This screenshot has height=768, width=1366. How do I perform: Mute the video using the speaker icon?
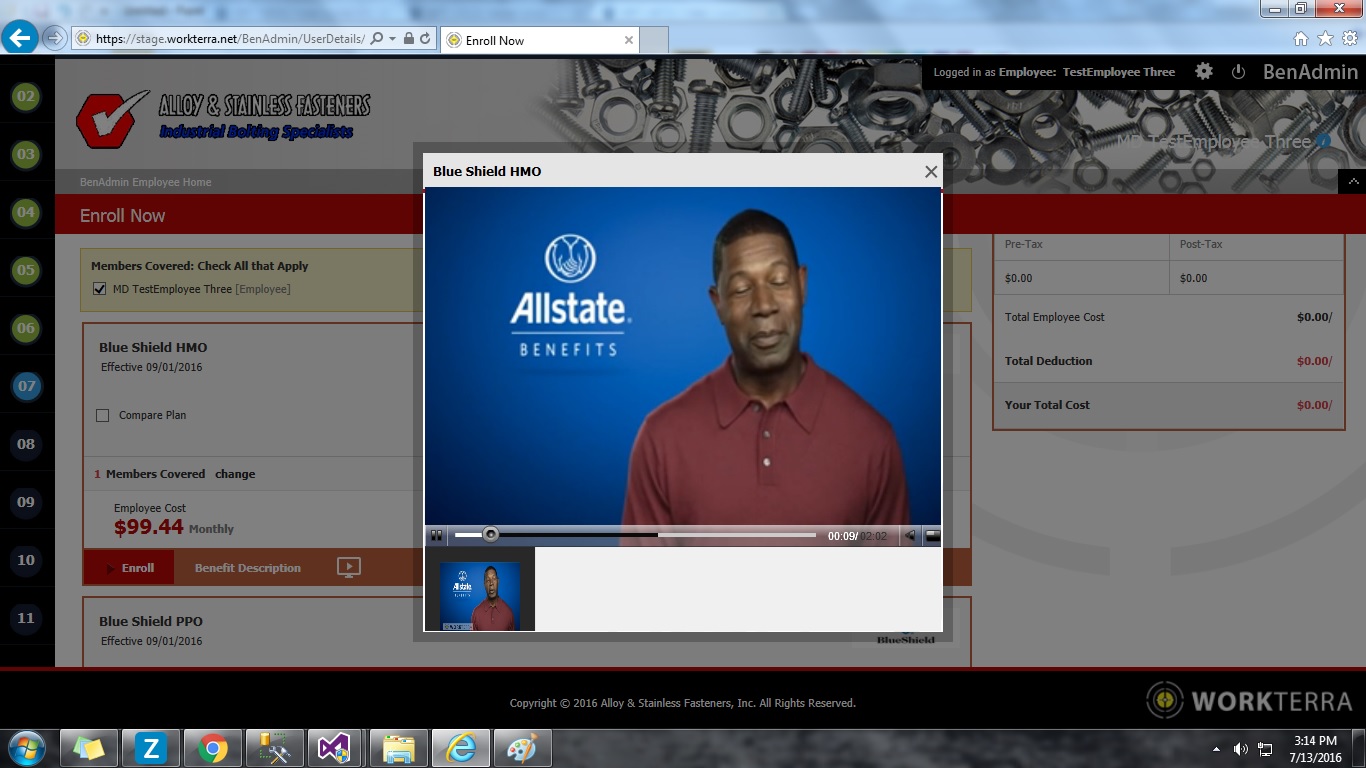[x=910, y=536]
